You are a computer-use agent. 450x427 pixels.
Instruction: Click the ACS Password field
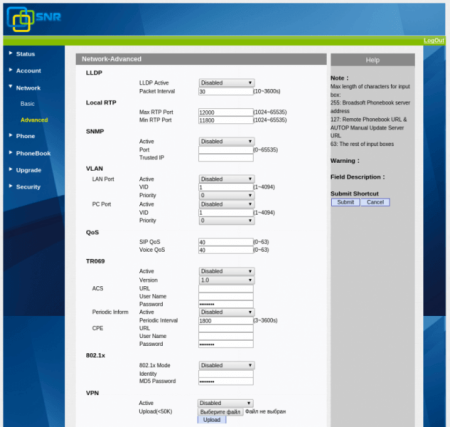click(226, 304)
